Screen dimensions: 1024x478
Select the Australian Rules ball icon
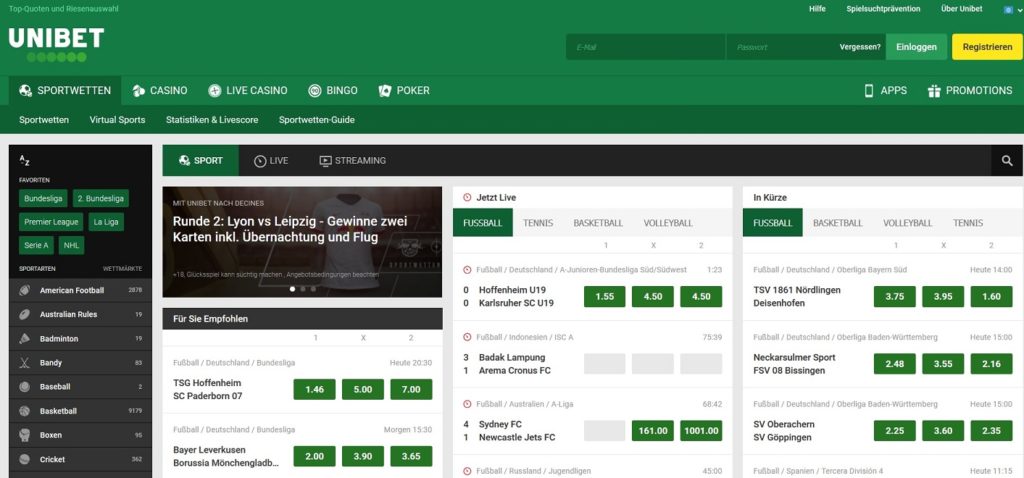point(25,314)
